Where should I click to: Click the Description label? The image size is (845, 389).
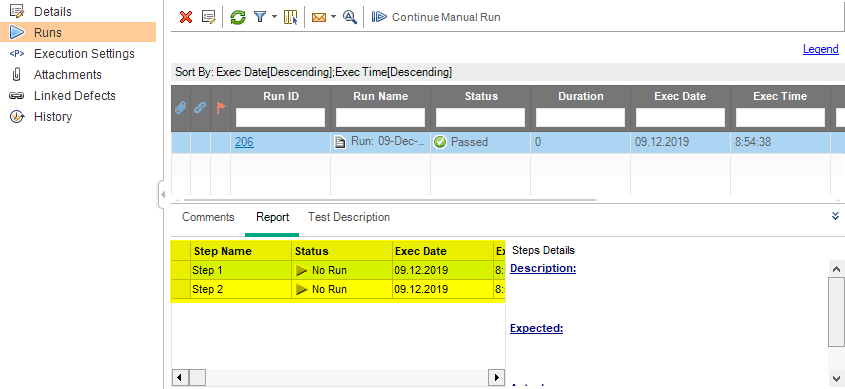tap(543, 268)
